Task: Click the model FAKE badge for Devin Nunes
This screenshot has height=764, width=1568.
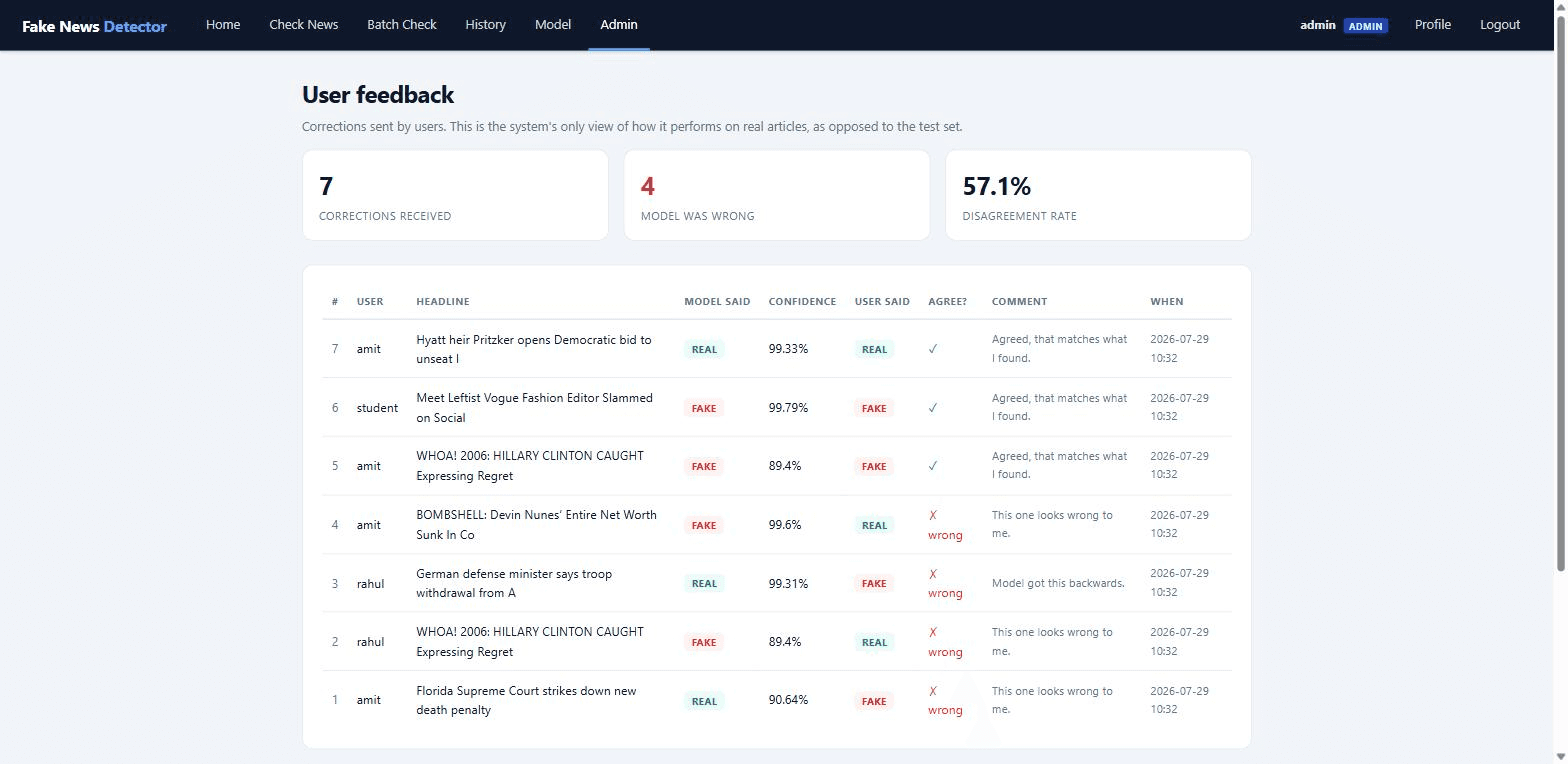Action: [703, 525]
